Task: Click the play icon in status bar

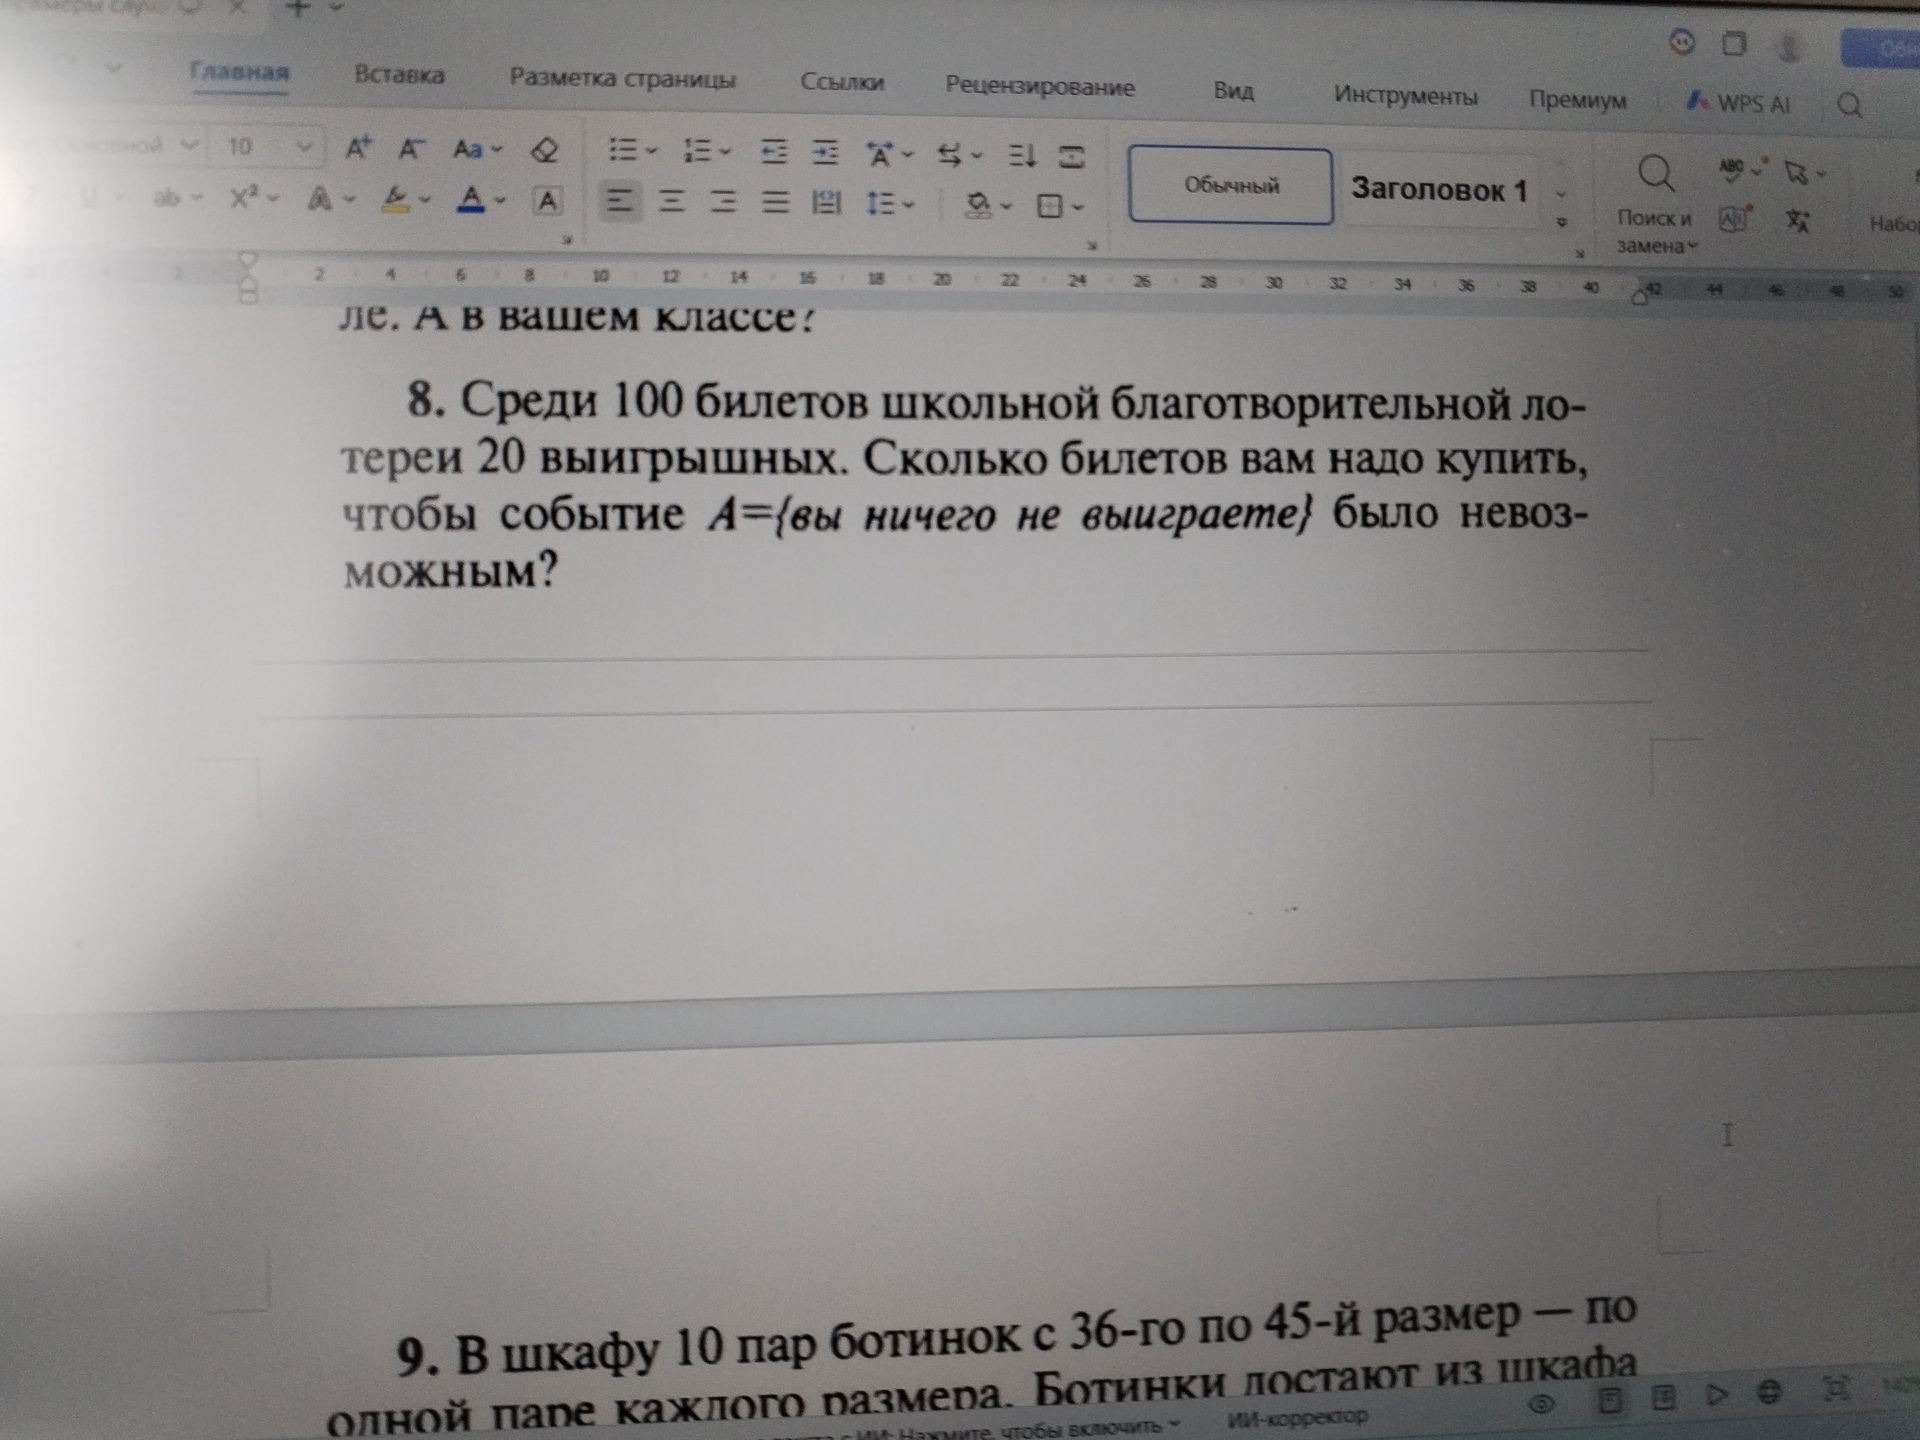Action: [1717, 1393]
